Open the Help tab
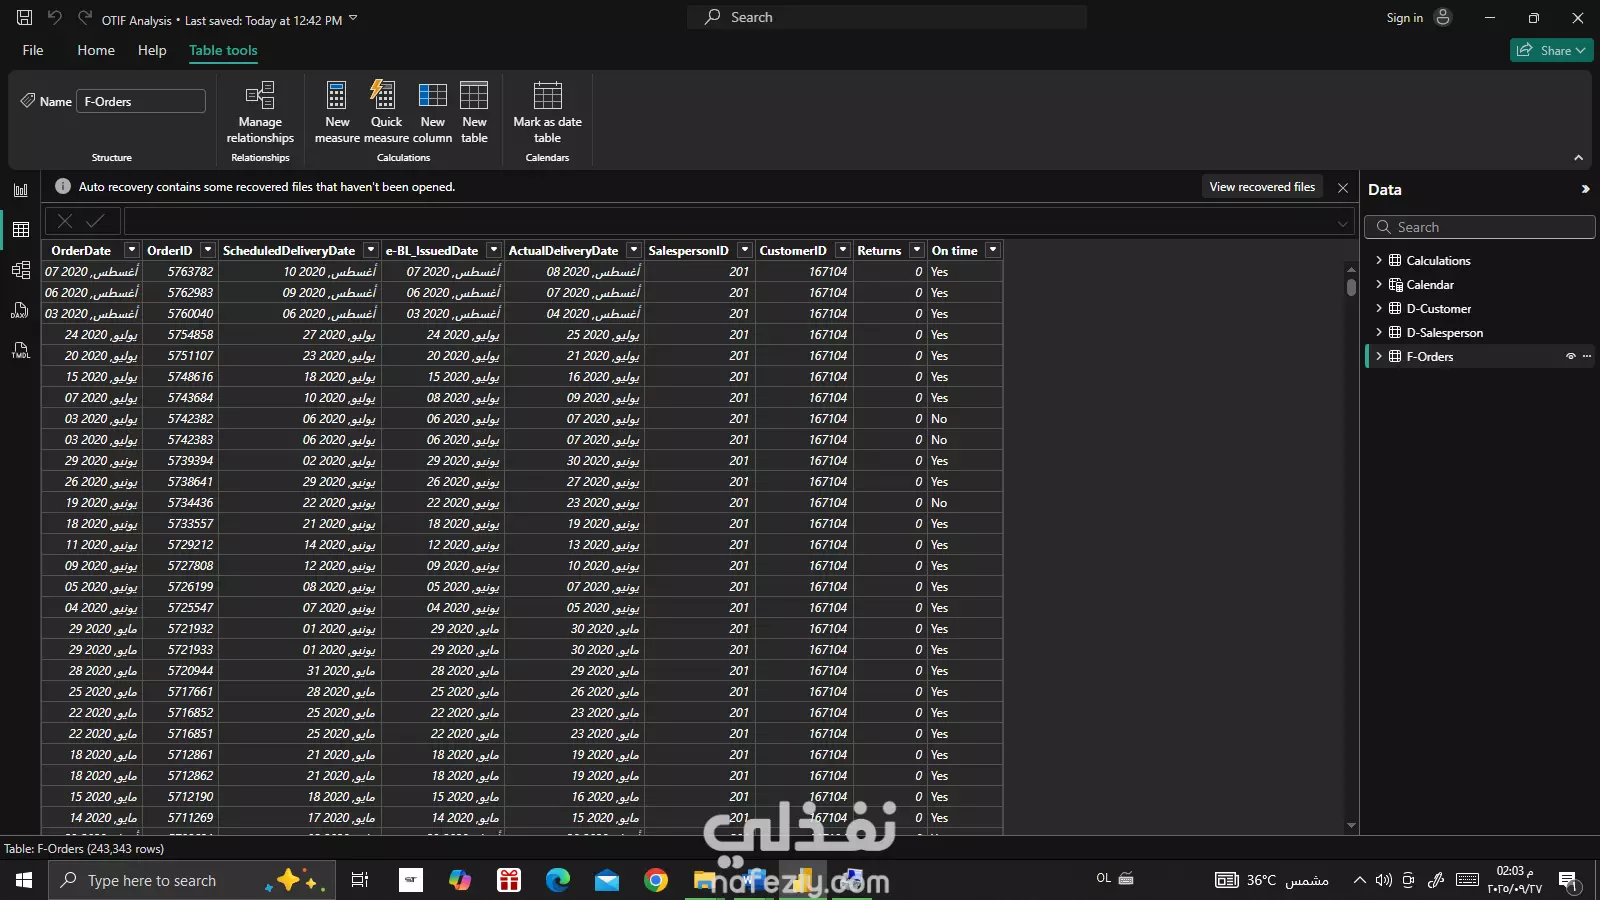The width and height of the screenshot is (1600, 900). pos(152,50)
